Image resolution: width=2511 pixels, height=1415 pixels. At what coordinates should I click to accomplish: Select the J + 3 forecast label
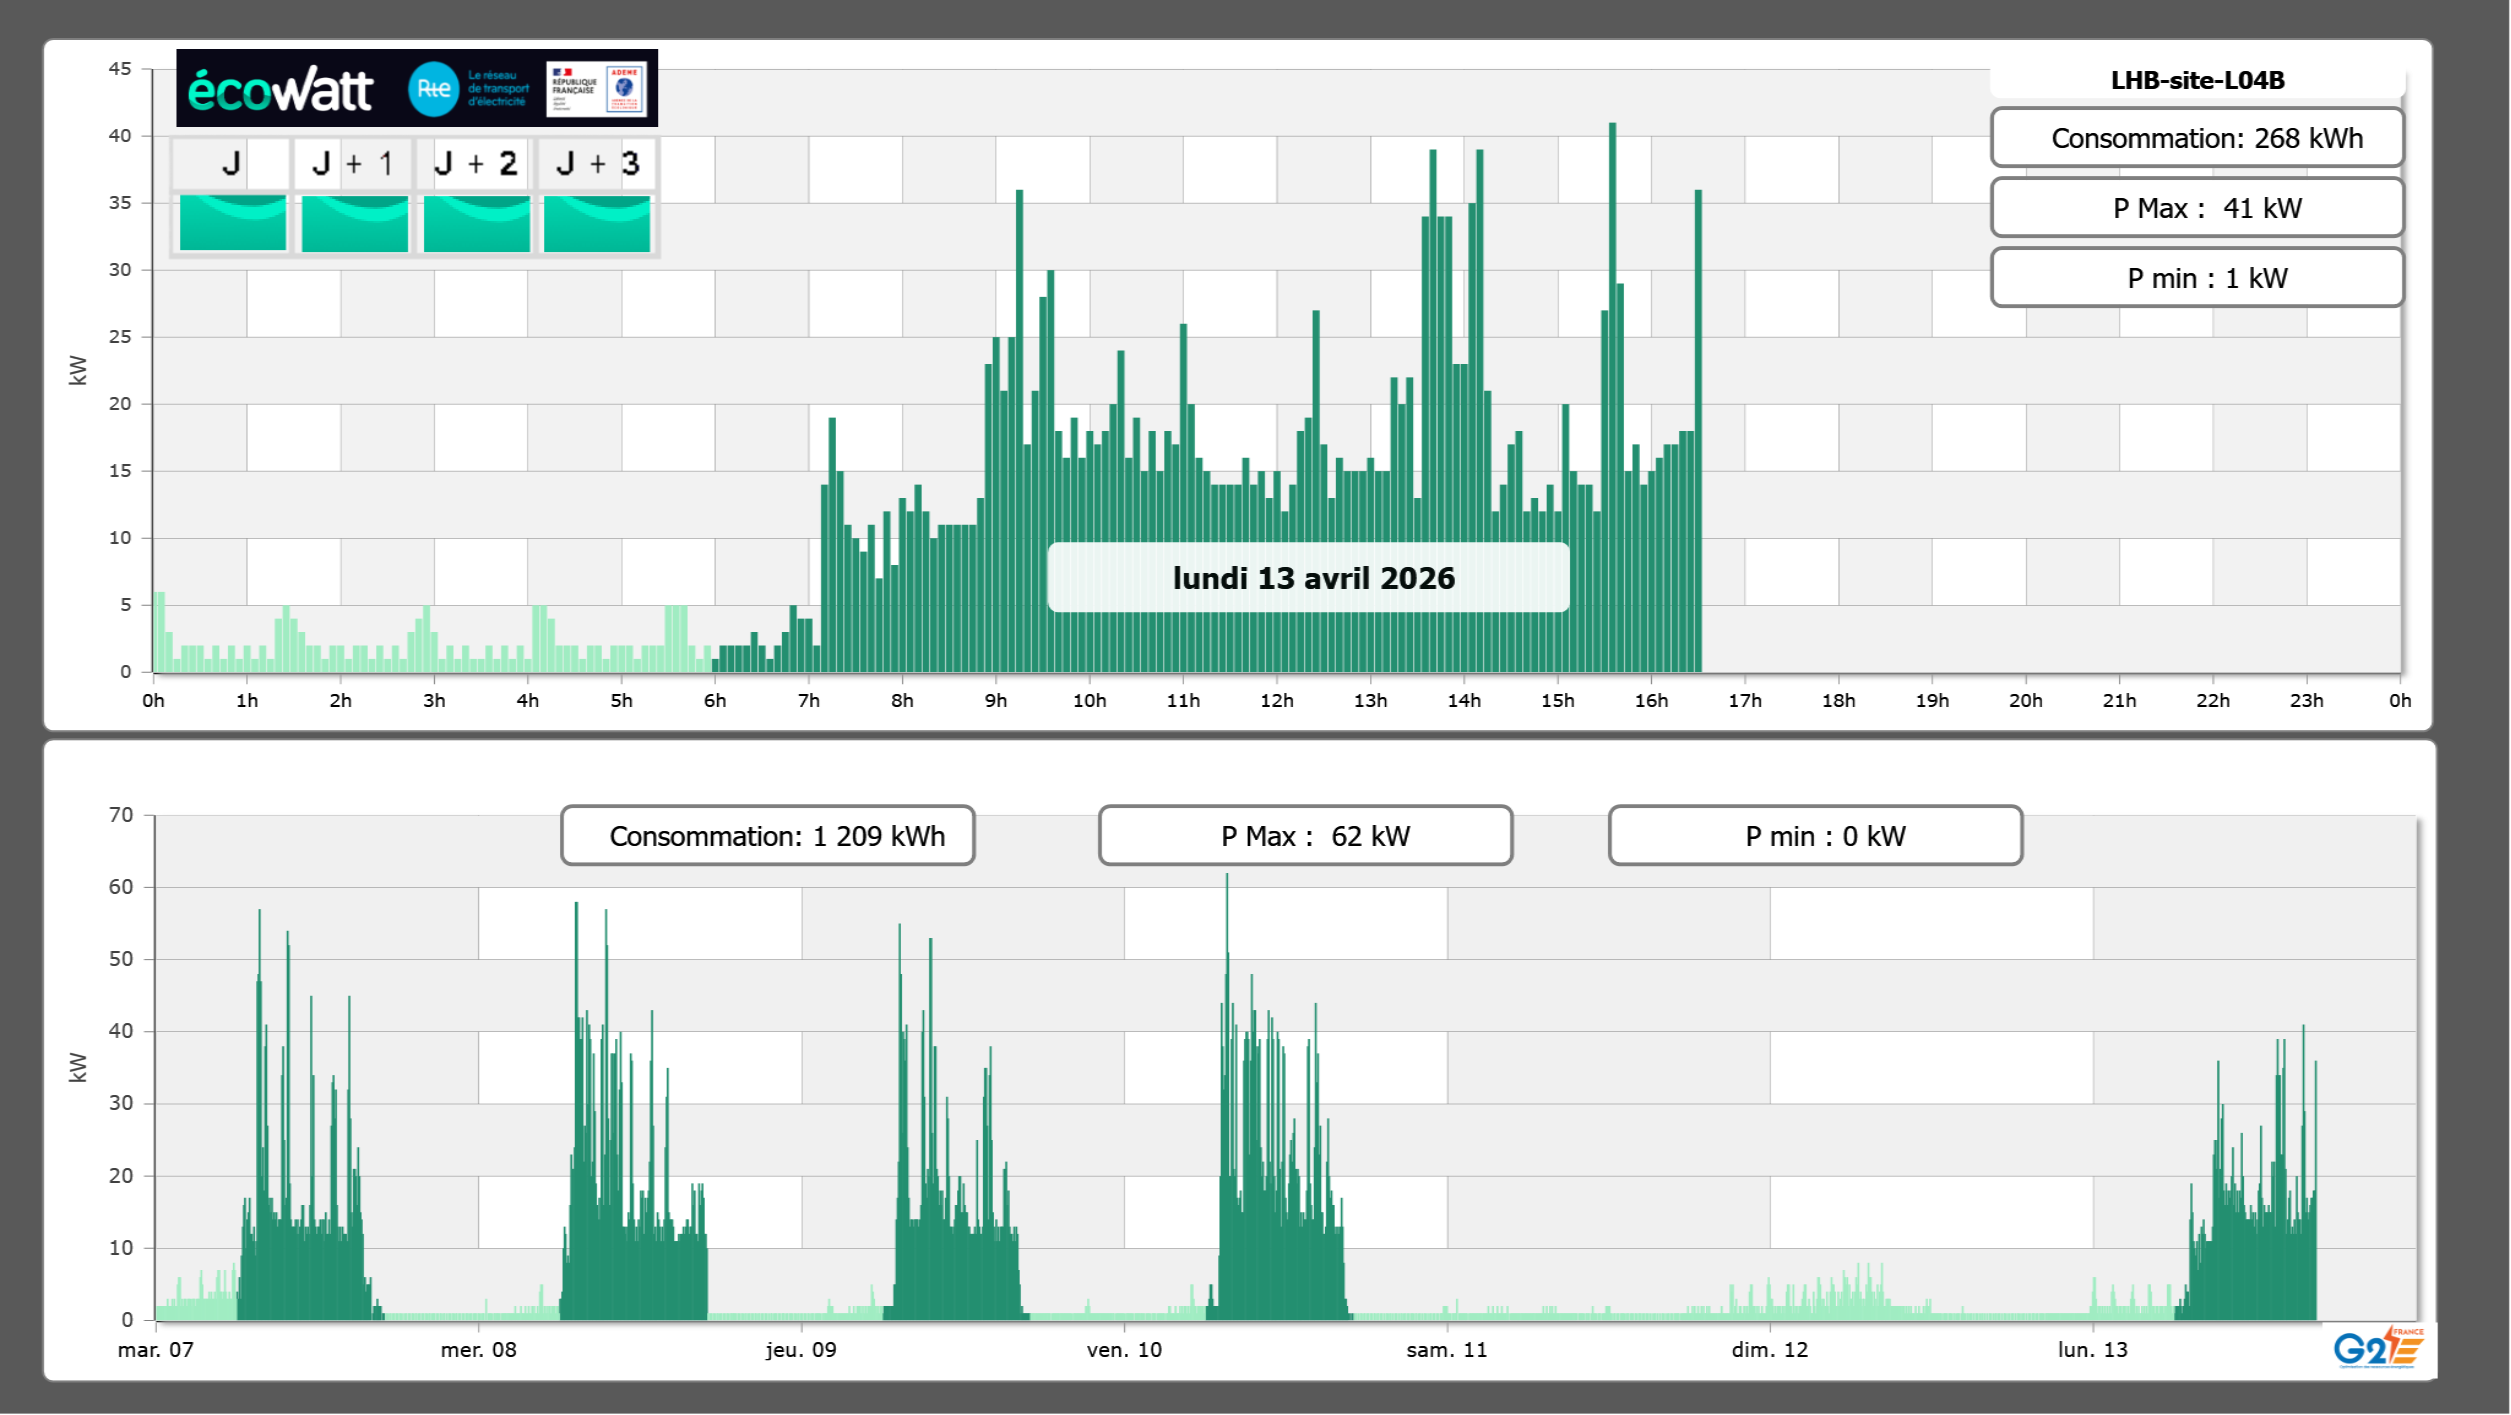pyautogui.click(x=597, y=163)
